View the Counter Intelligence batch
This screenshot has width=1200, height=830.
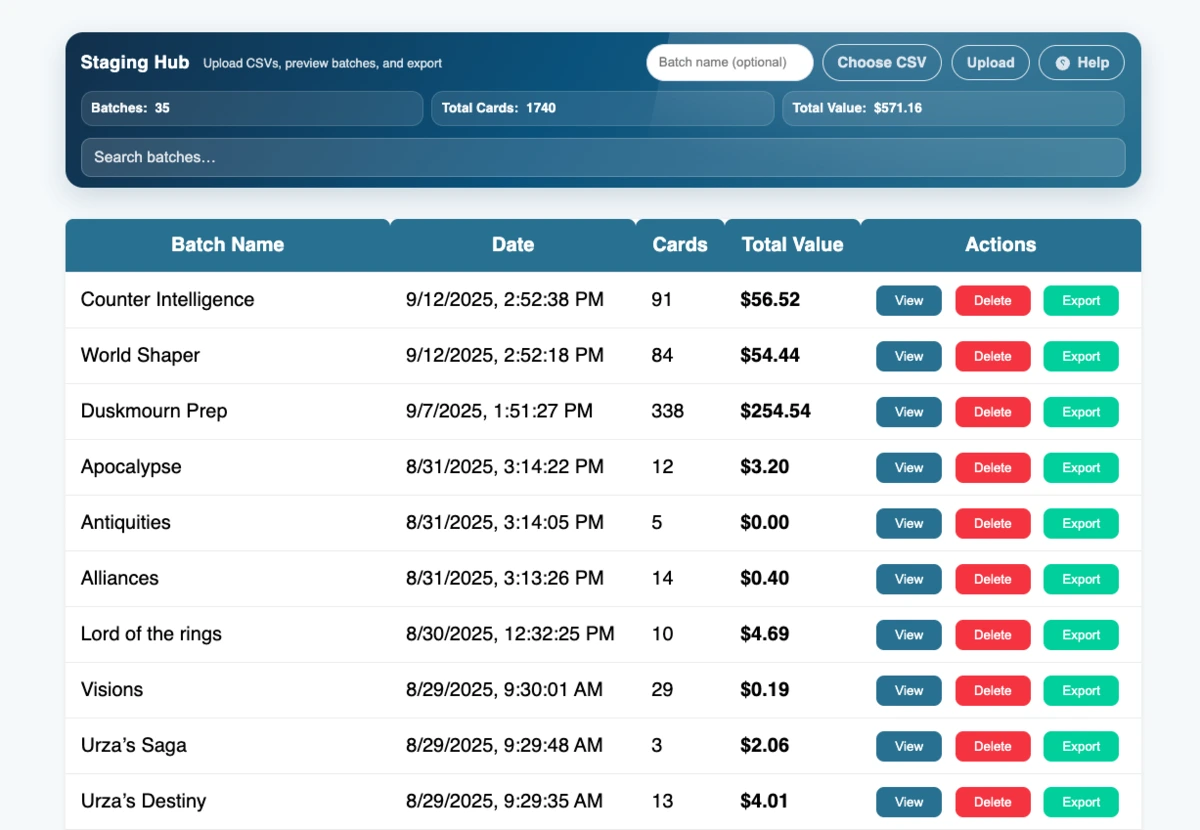(x=908, y=300)
